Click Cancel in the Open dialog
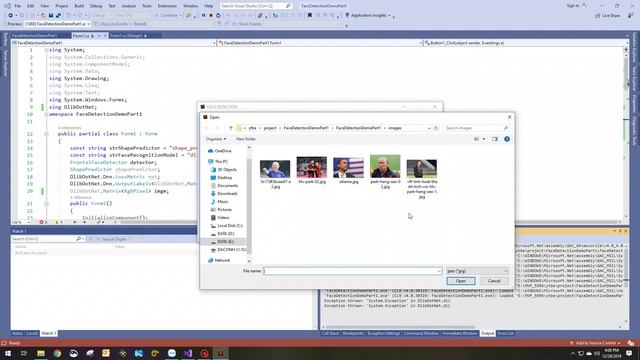 [x=494, y=281]
